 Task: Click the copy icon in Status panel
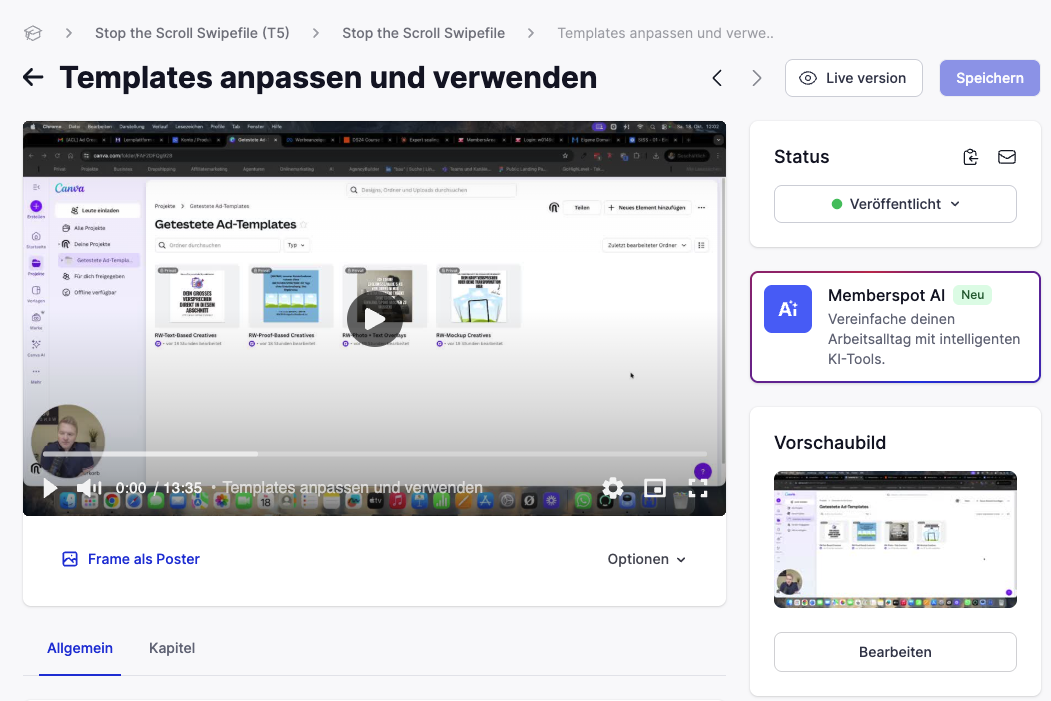coord(970,157)
